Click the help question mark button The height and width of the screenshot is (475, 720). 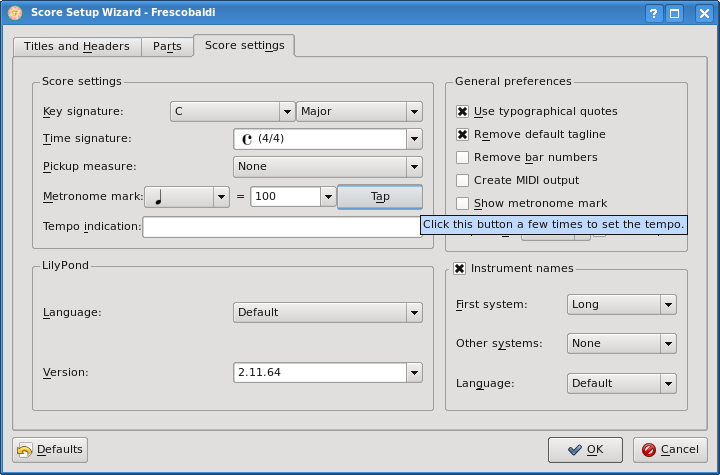click(x=654, y=13)
